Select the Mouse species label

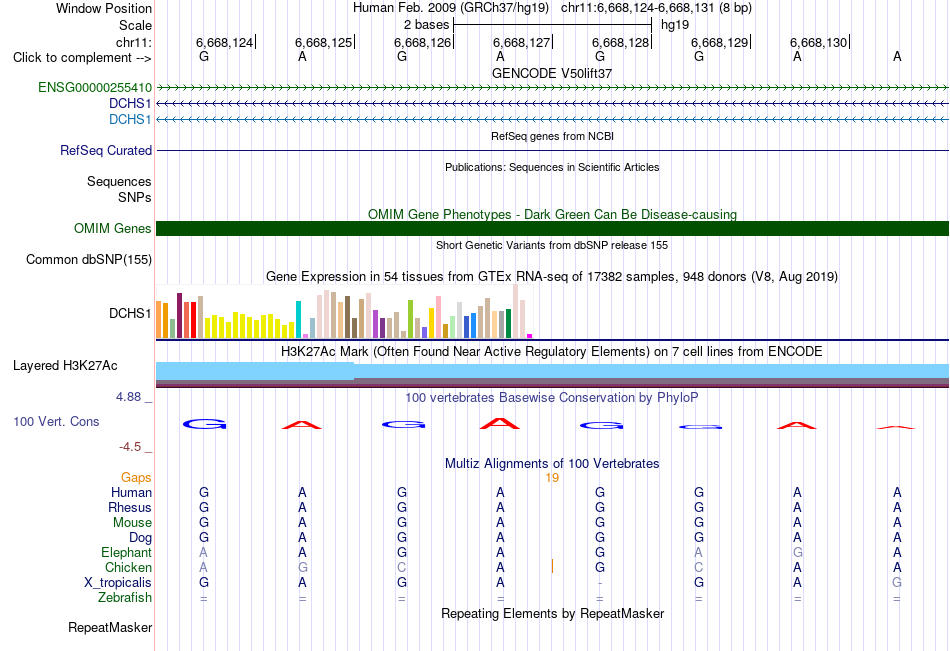point(132,522)
